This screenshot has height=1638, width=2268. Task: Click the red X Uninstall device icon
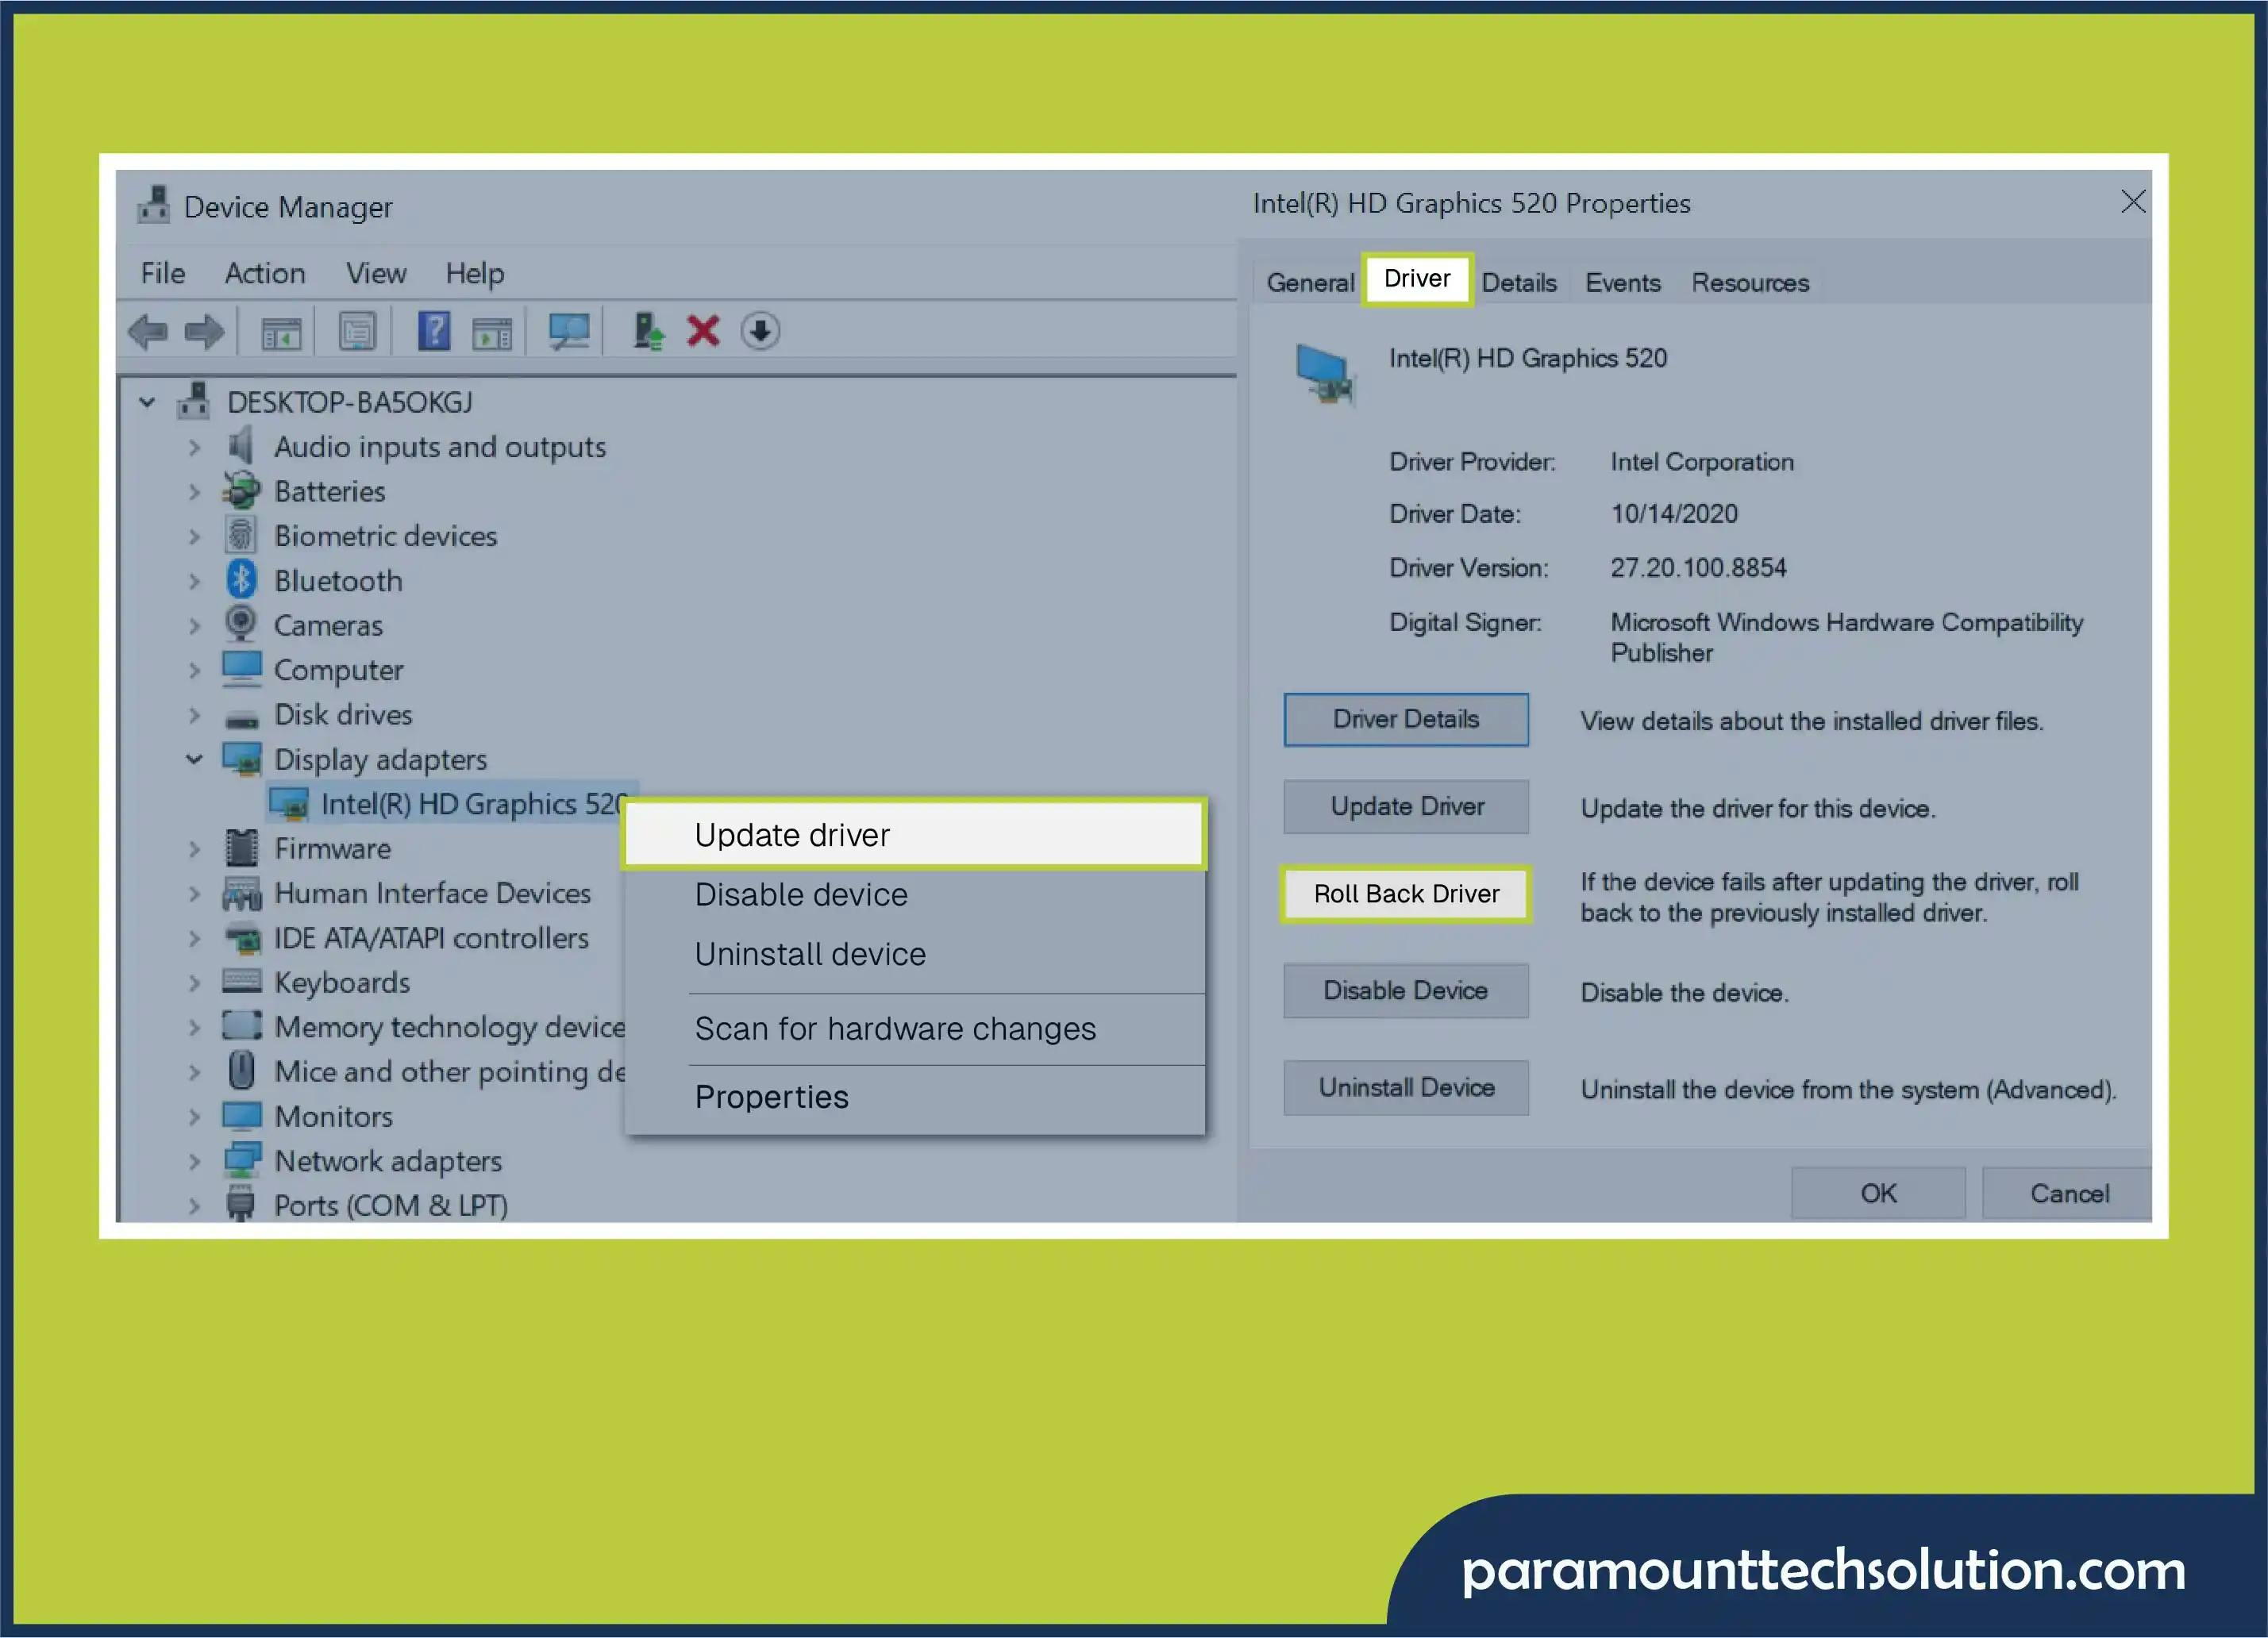[x=703, y=331]
